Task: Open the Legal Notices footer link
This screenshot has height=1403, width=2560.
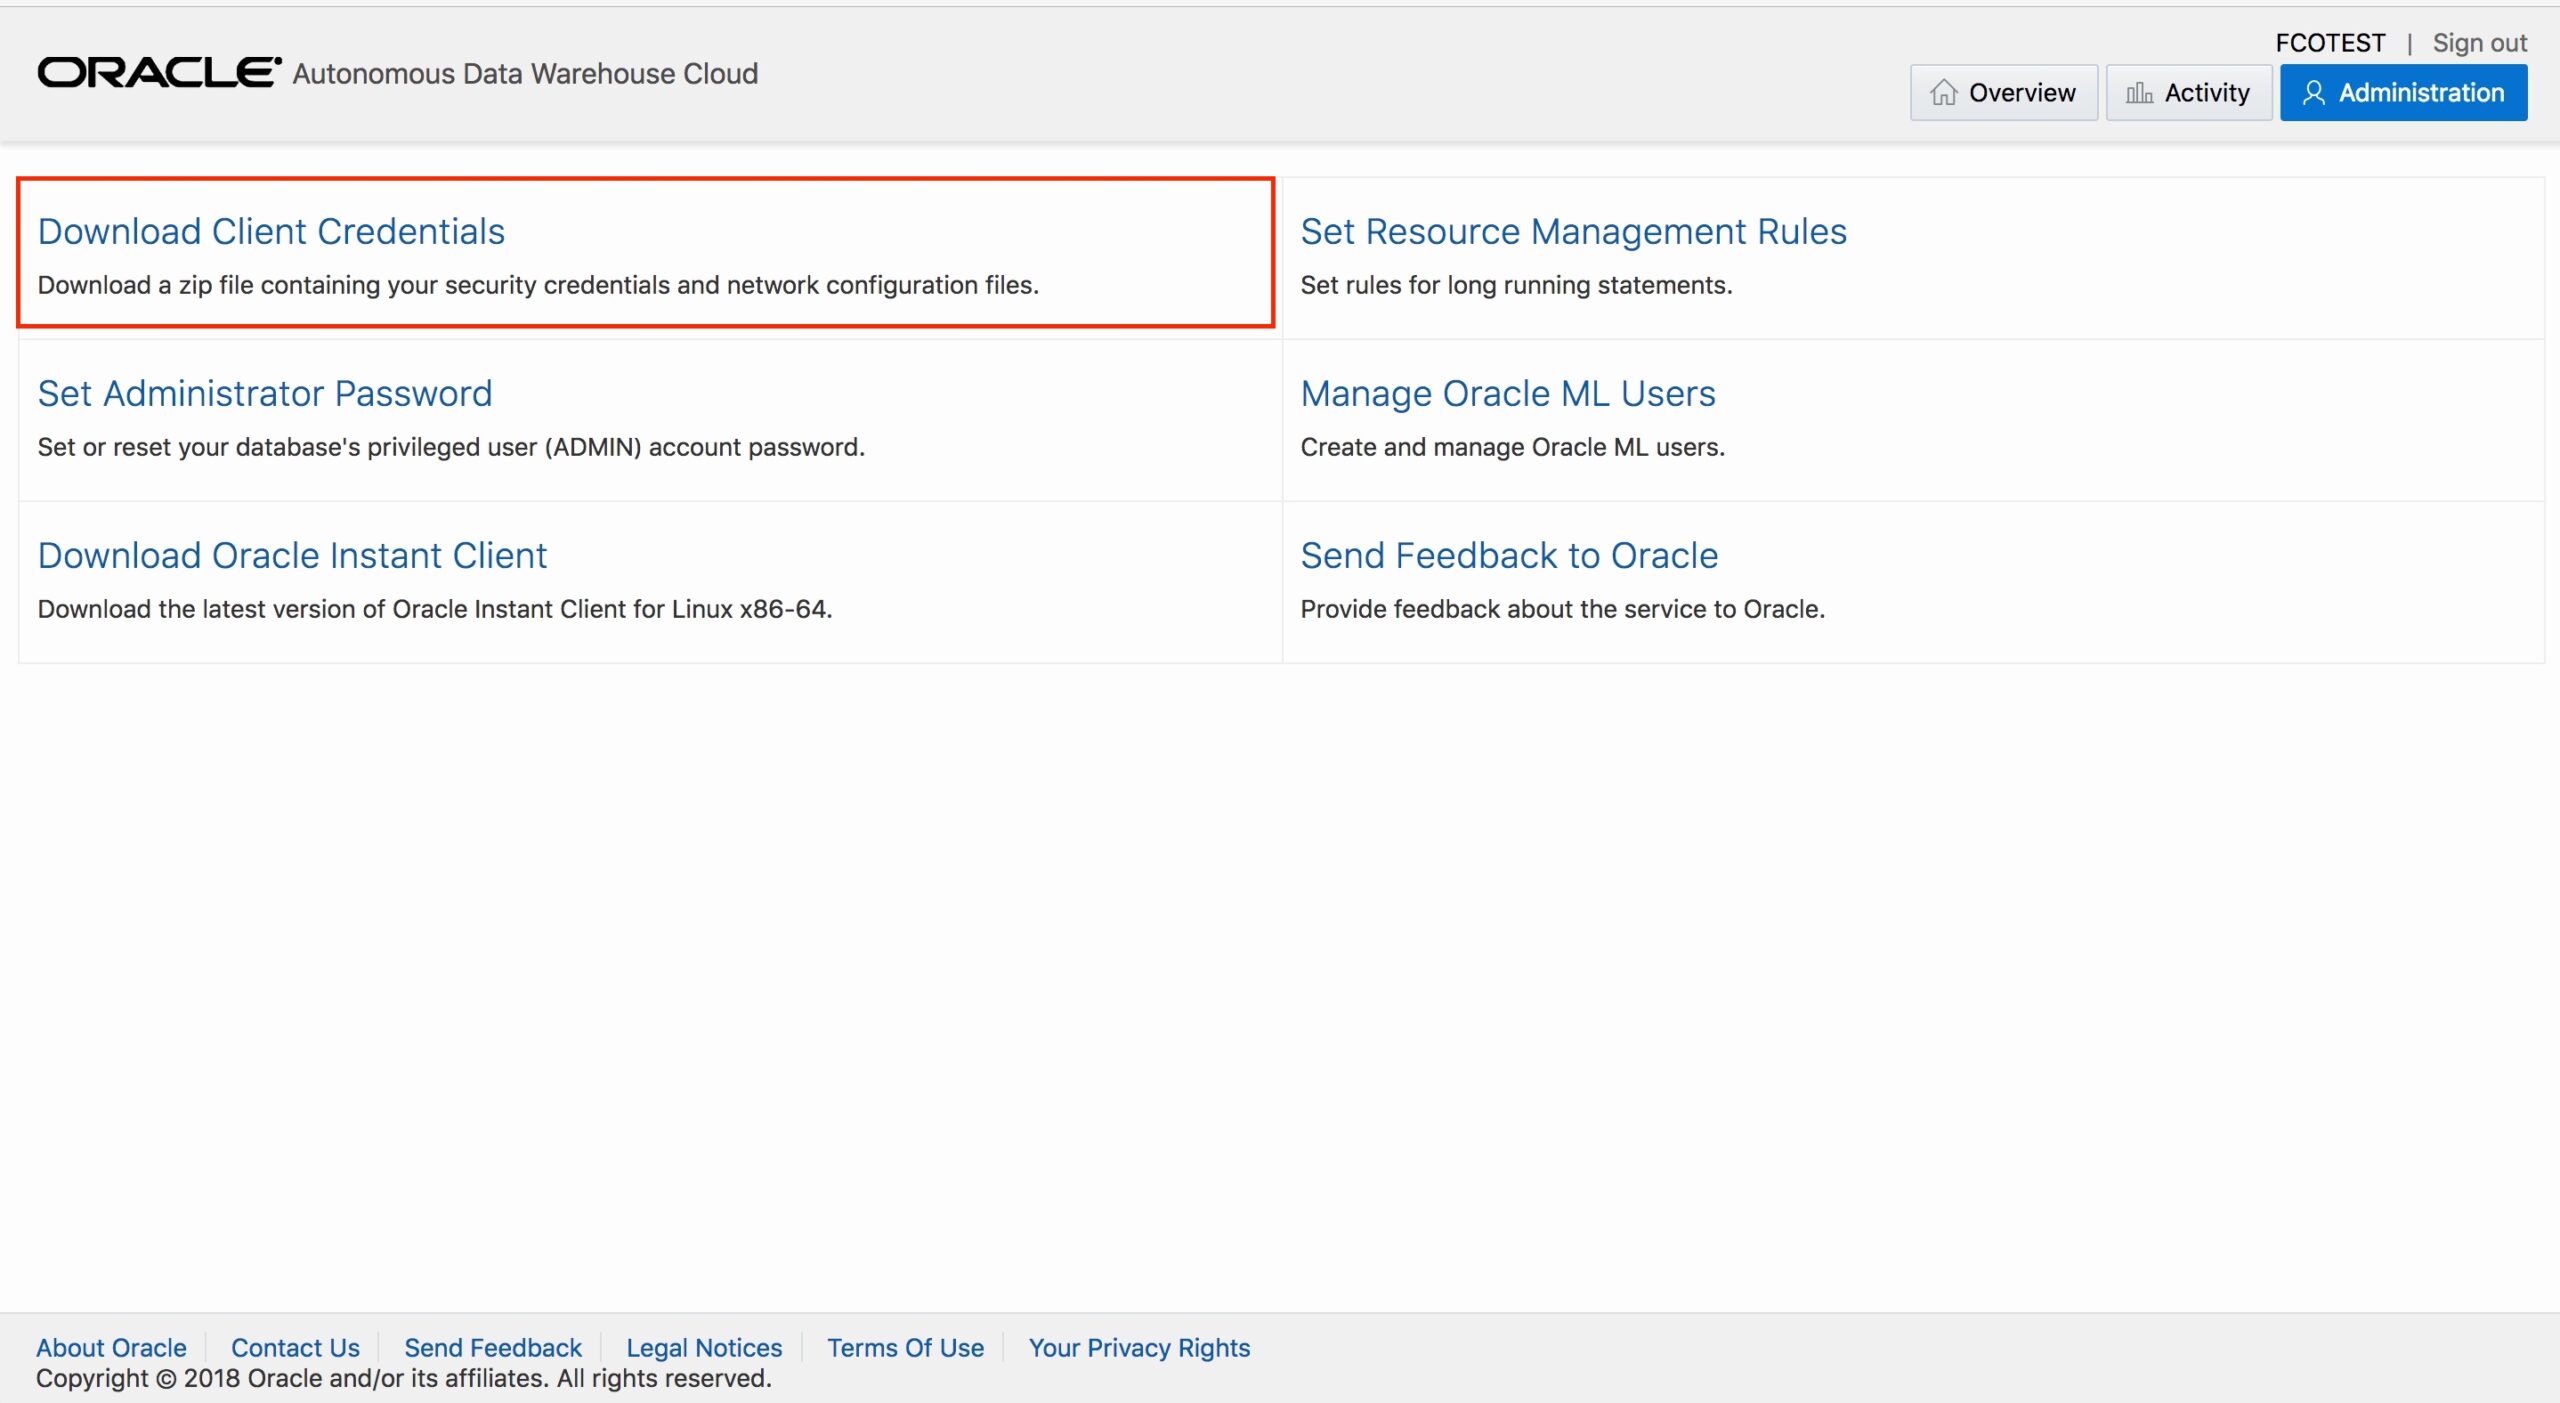Action: click(x=704, y=1347)
